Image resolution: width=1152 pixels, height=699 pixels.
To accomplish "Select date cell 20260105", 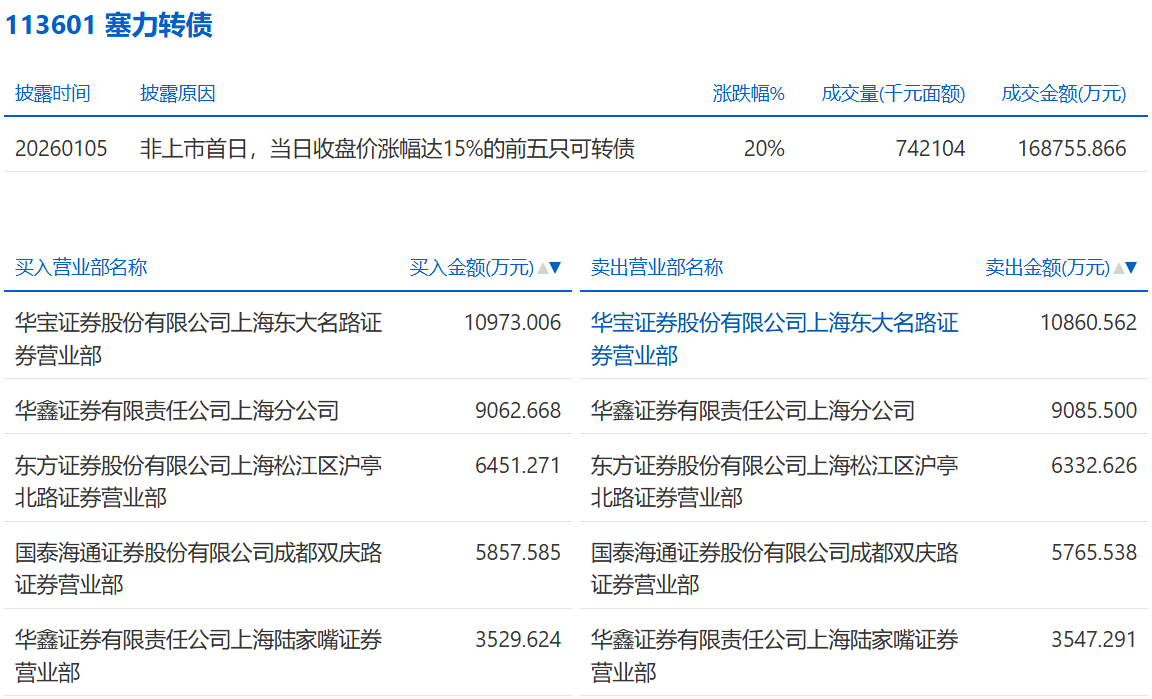I will tap(61, 148).
